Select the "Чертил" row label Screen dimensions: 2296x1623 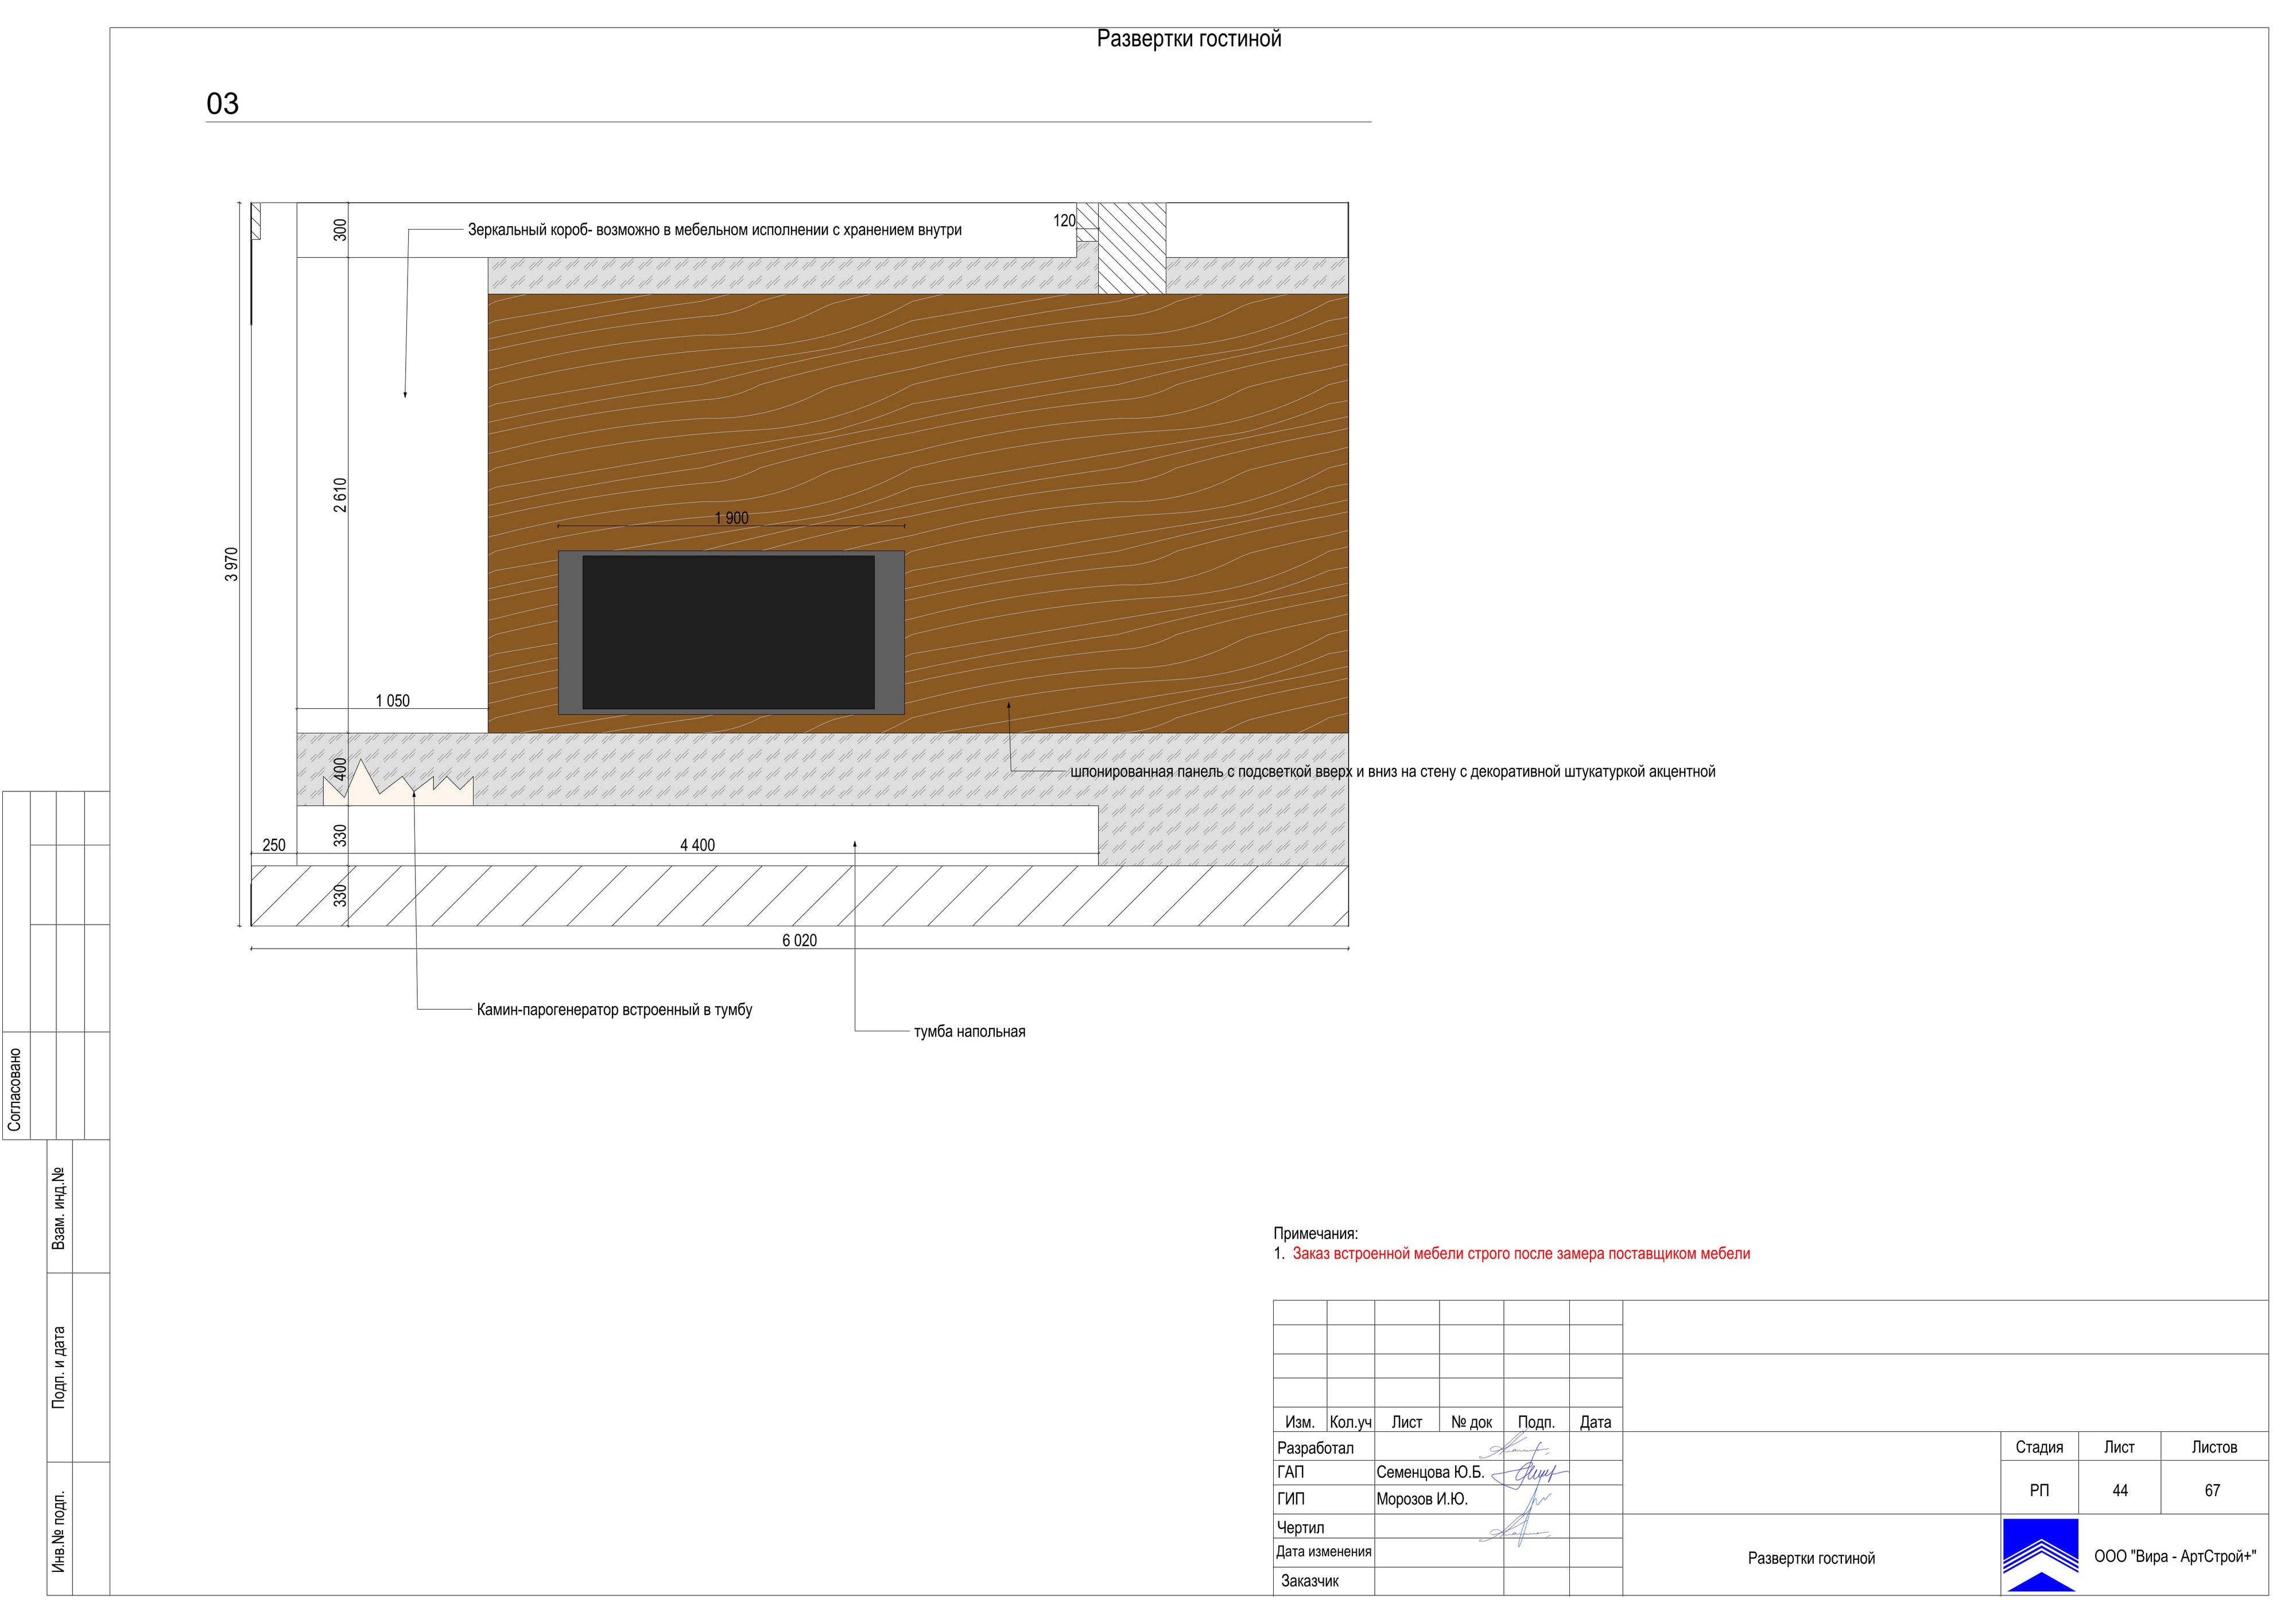1300,1528
